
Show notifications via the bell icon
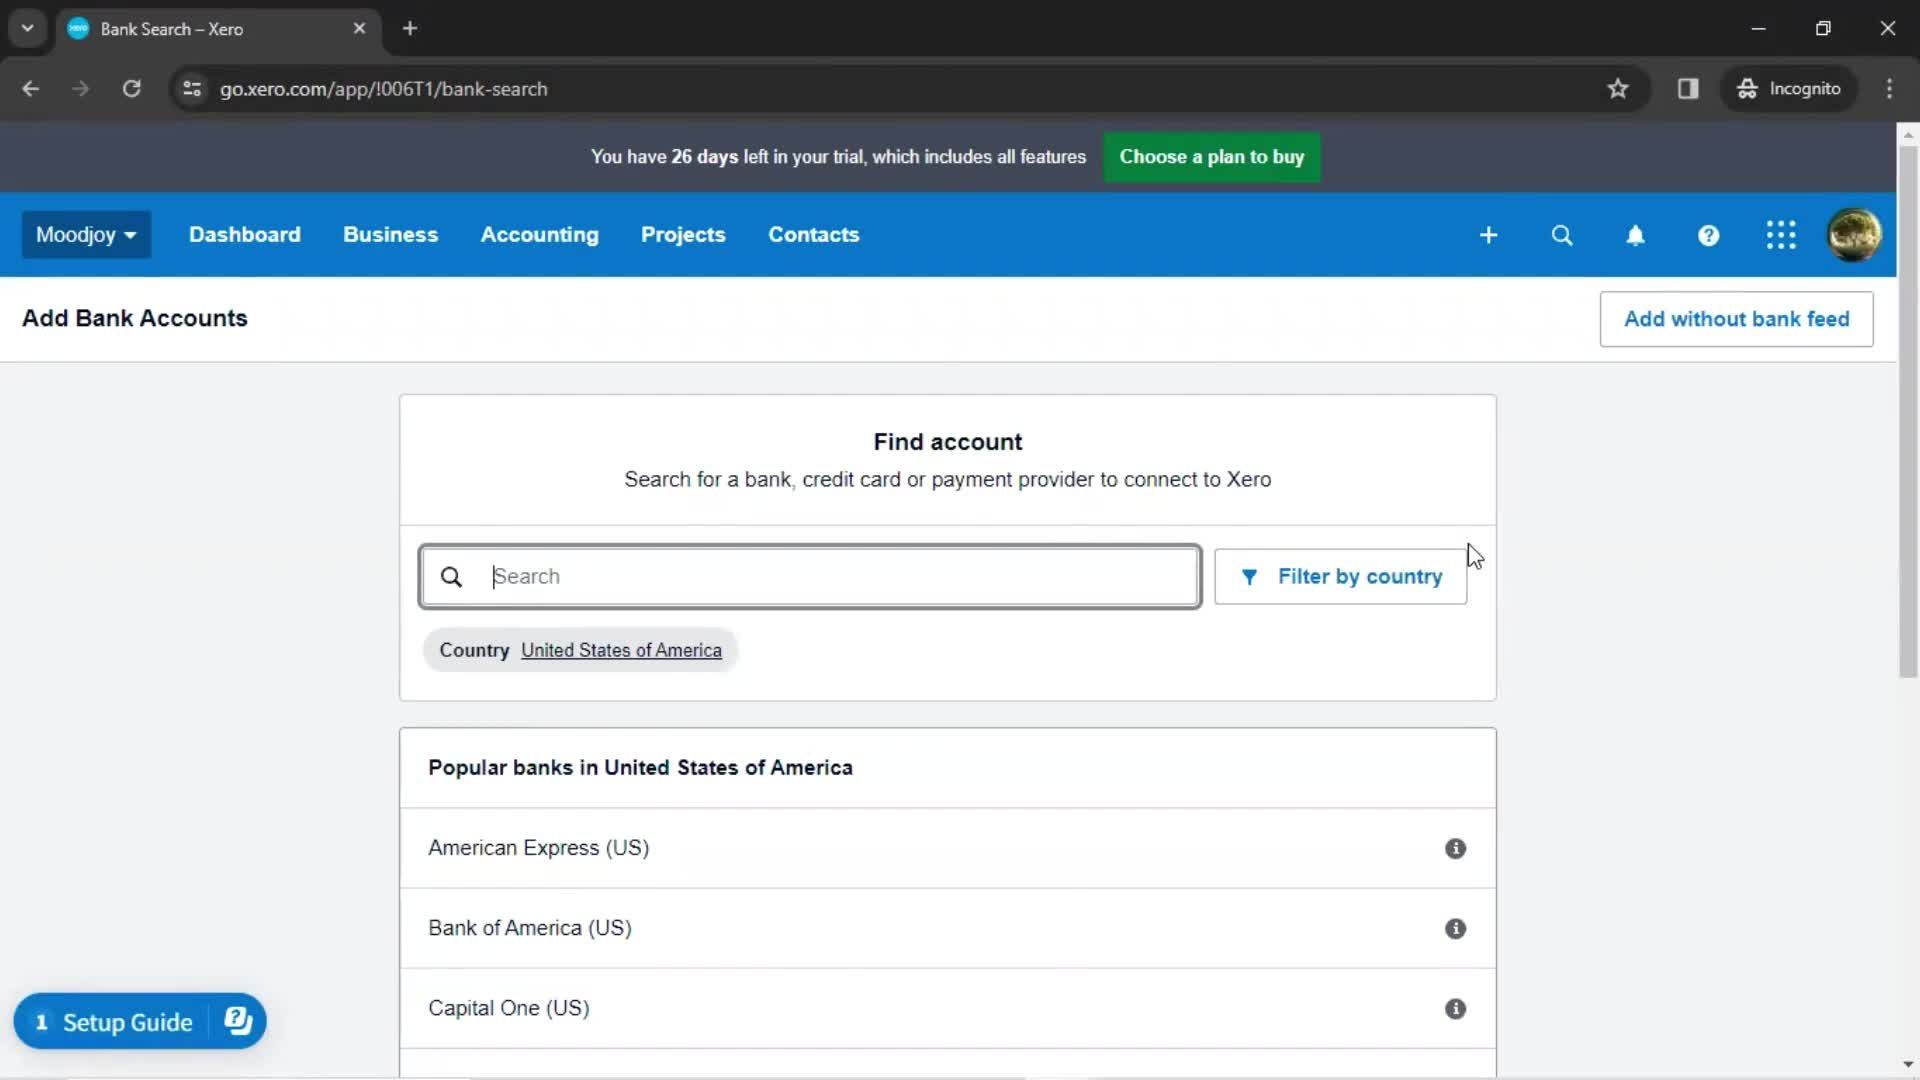tap(1635, 235)
